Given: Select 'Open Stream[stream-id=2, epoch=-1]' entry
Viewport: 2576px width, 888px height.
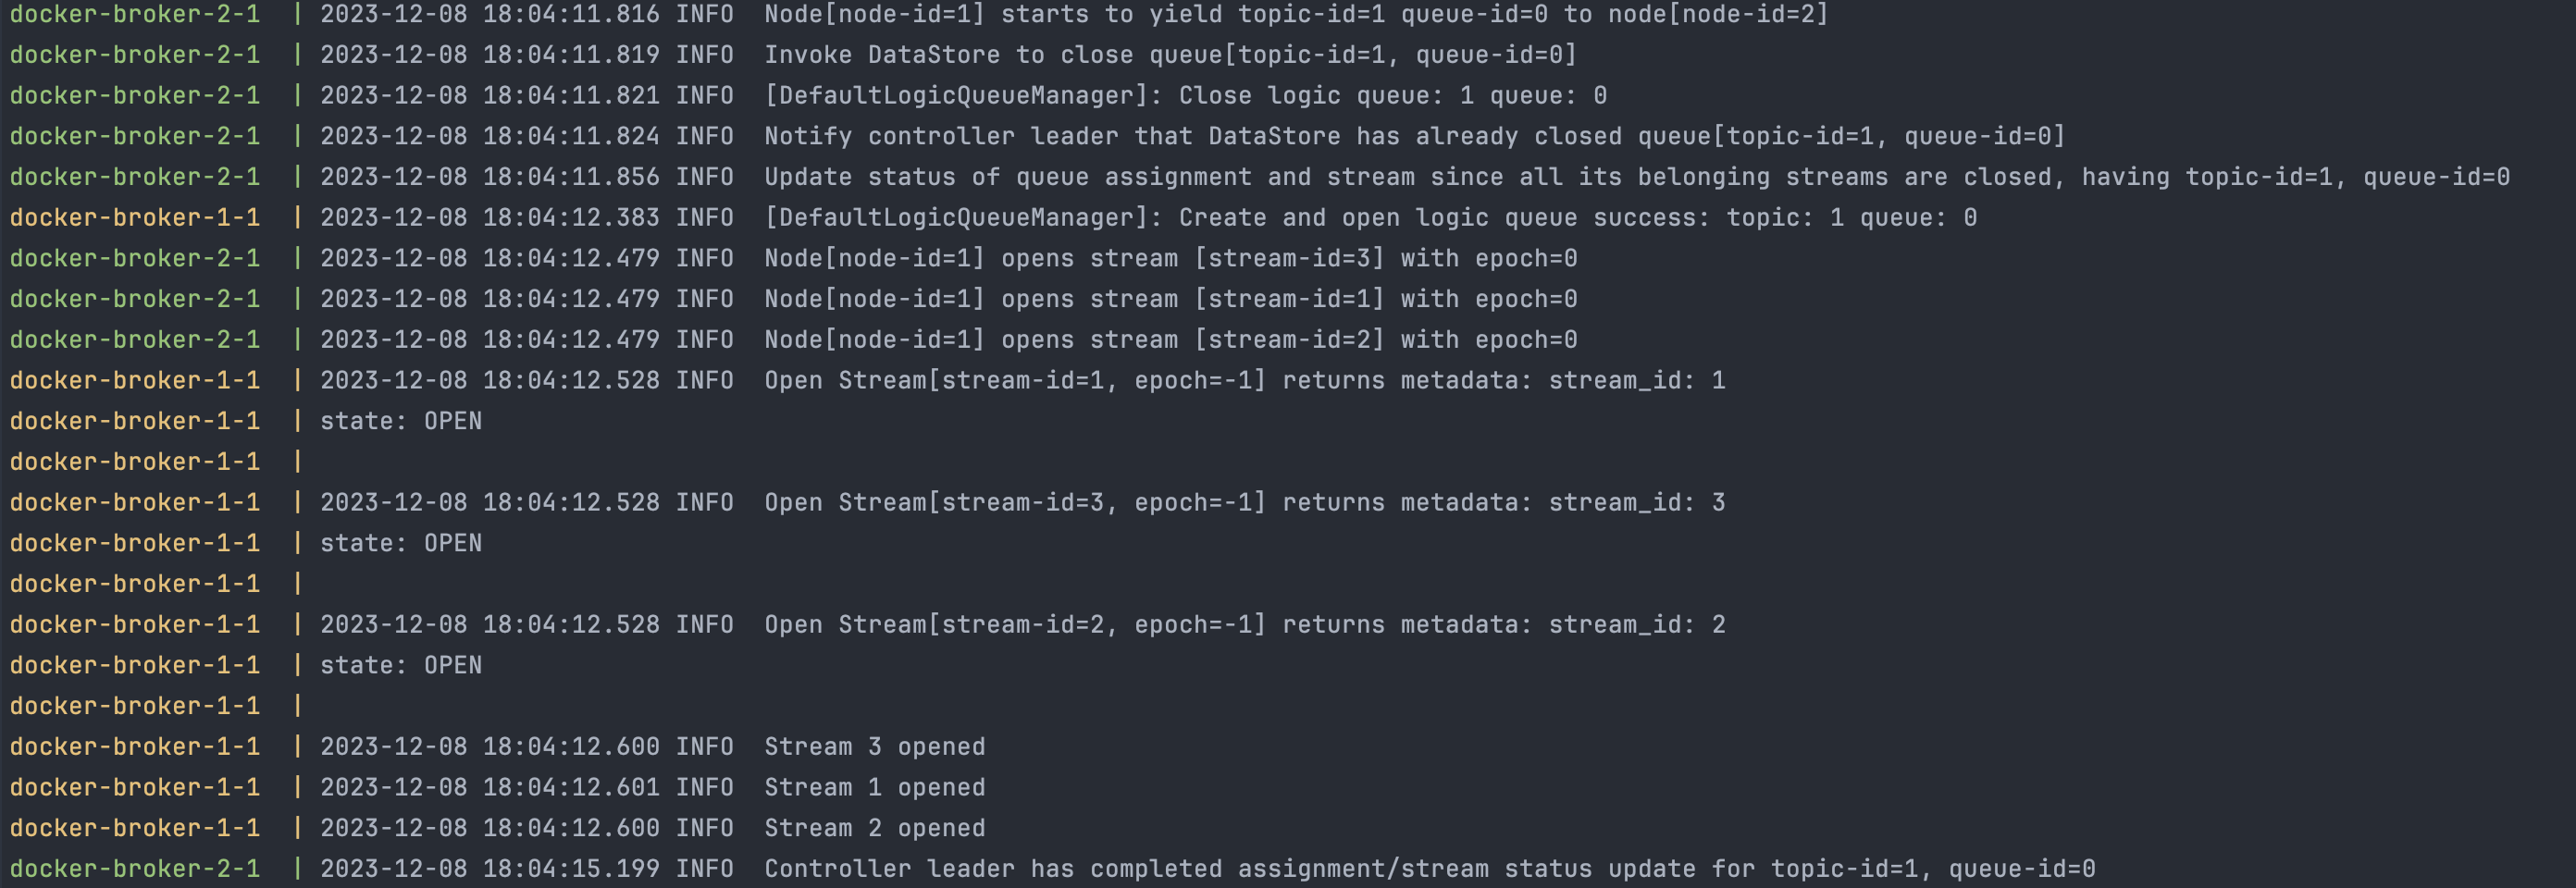Looking at the screenshot, I should click(x=1245, y=624).
